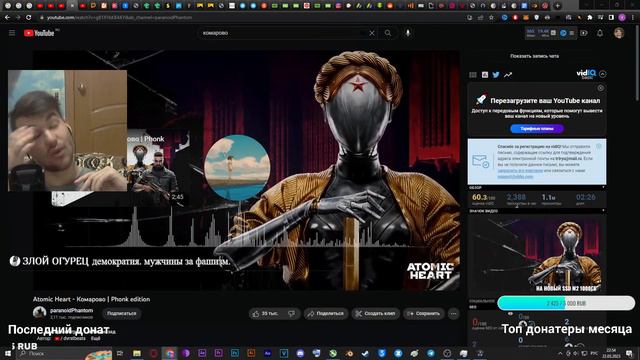Open vidIQ grid icon
Image resolution: width=640 pixels, height=360 pixels.
[473, 75]
